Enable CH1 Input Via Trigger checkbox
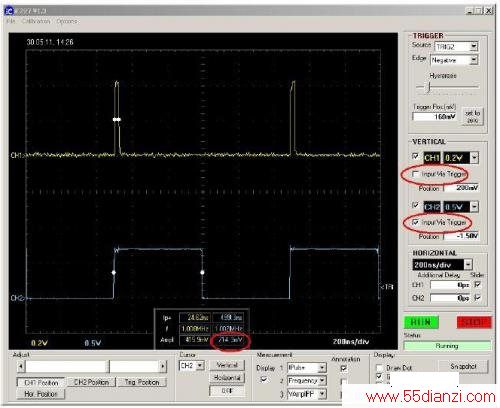This screenshot has width=500, height=408. (x=415, y=174)
